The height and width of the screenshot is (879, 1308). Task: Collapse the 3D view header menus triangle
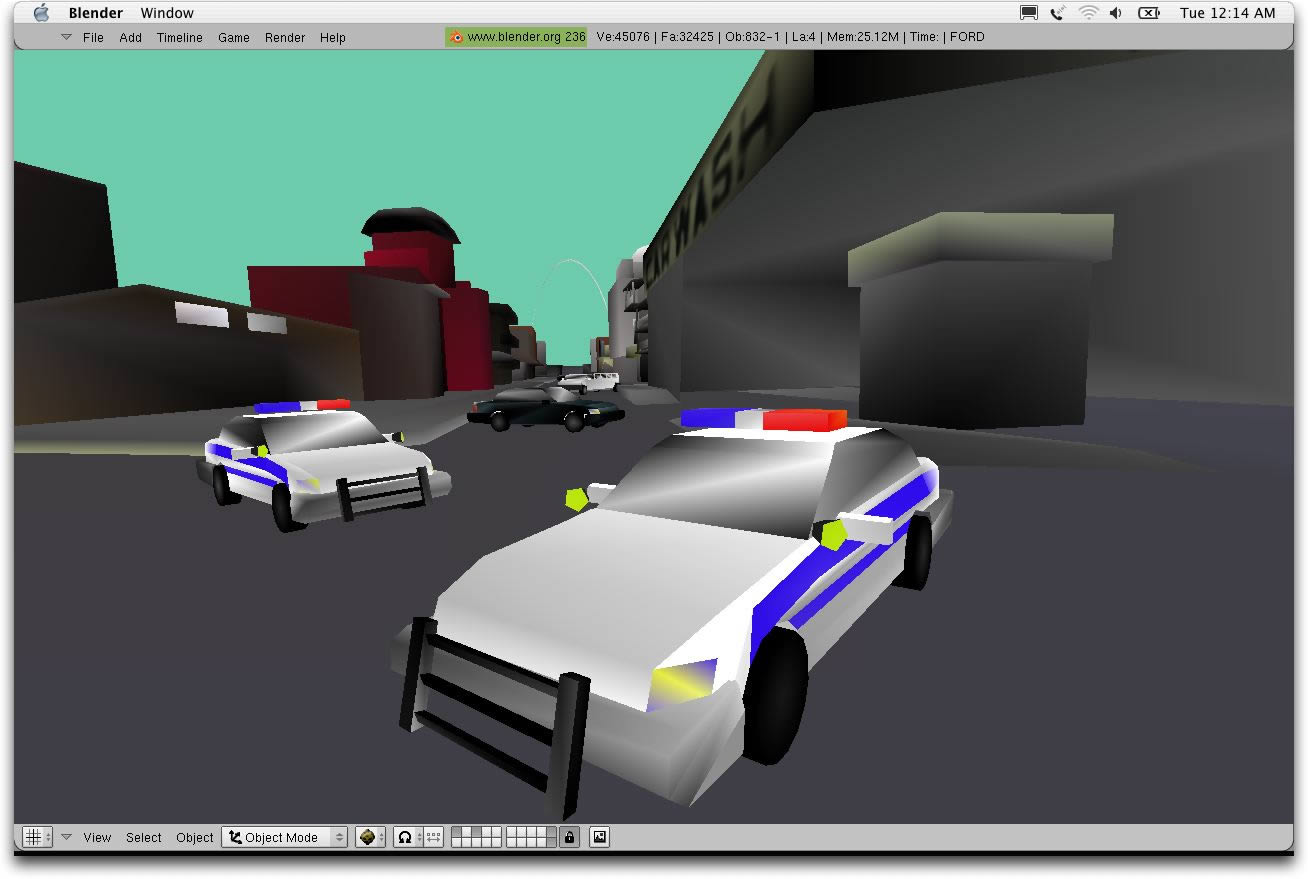coord(66,837)
